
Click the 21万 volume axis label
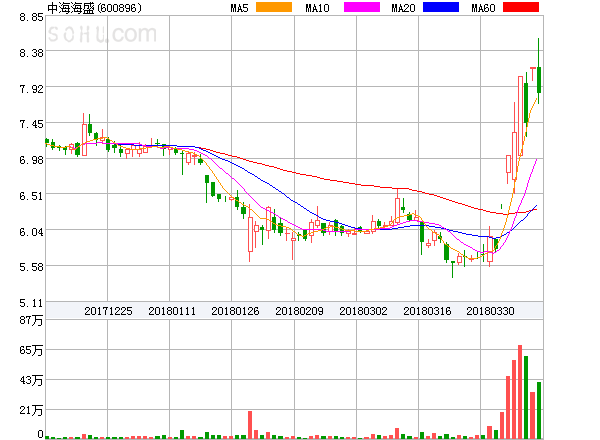(31, 411)
